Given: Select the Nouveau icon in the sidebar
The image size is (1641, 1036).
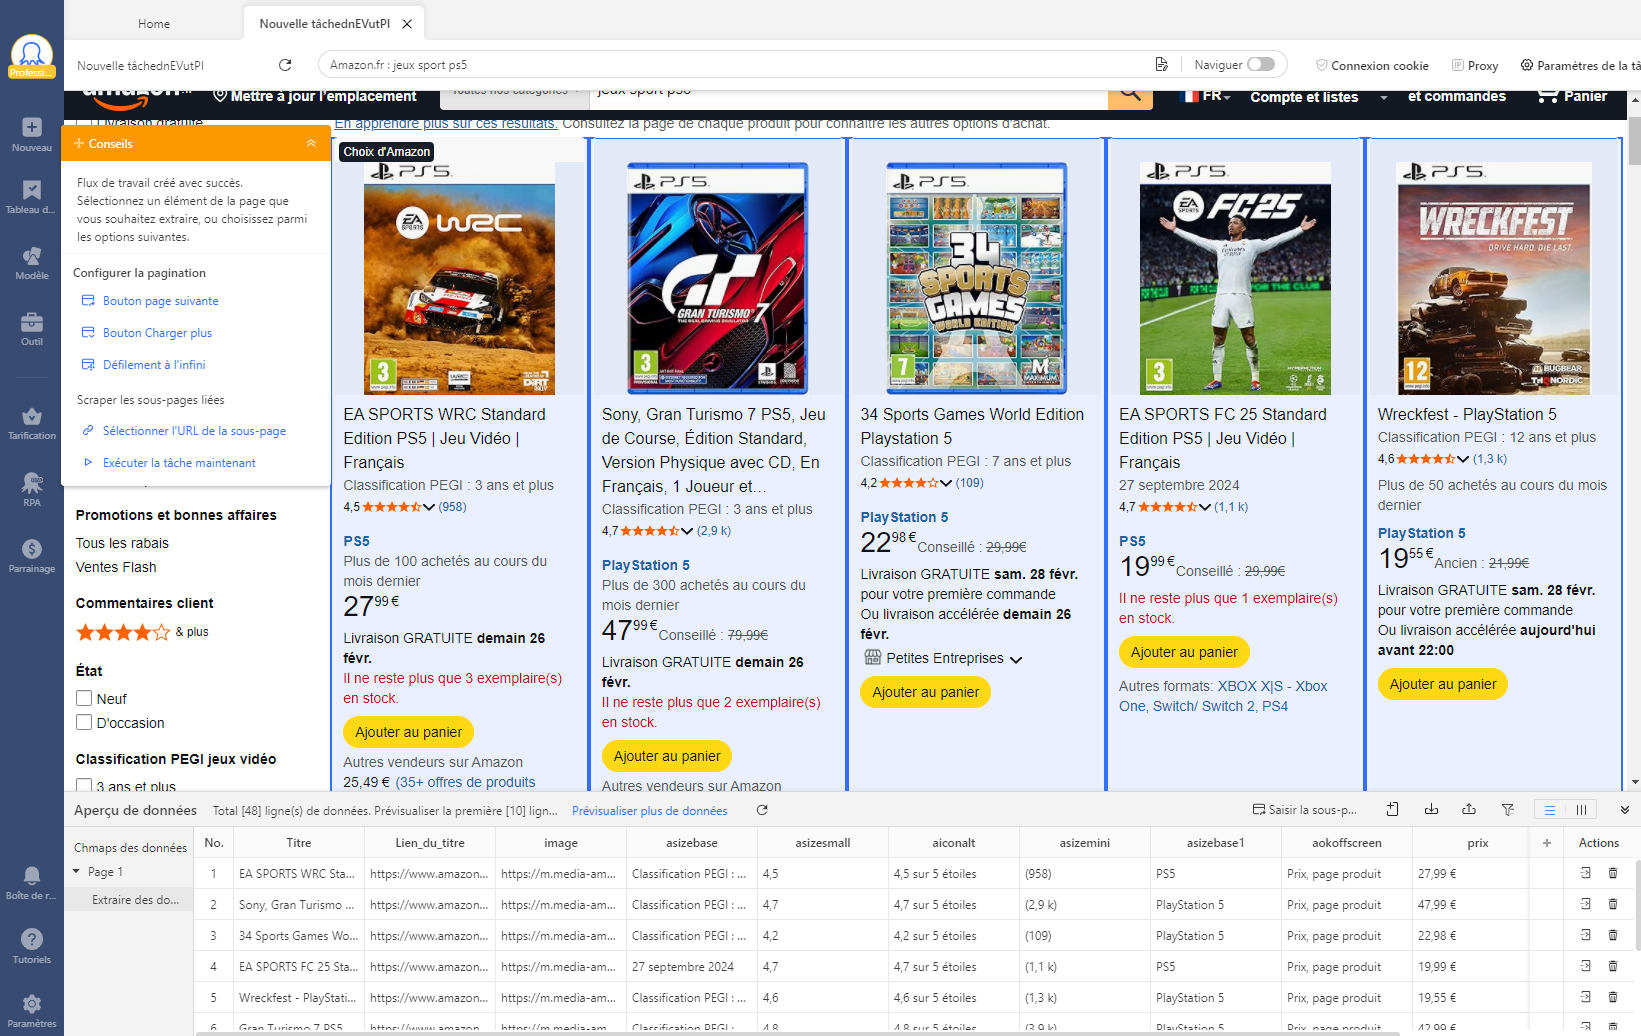Looking at the screenshot, I should pyautogui.click(x=31, y=135).
